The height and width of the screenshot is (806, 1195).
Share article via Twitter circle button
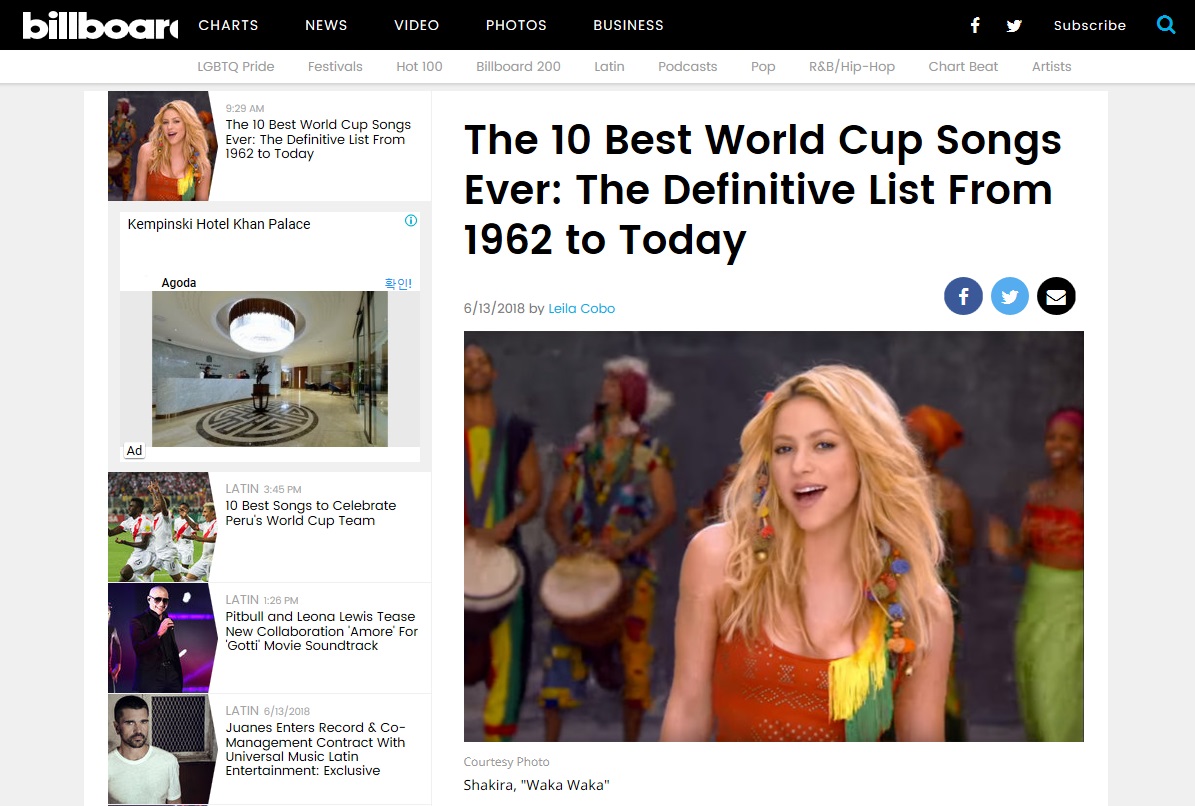(x=1009, y=296)
